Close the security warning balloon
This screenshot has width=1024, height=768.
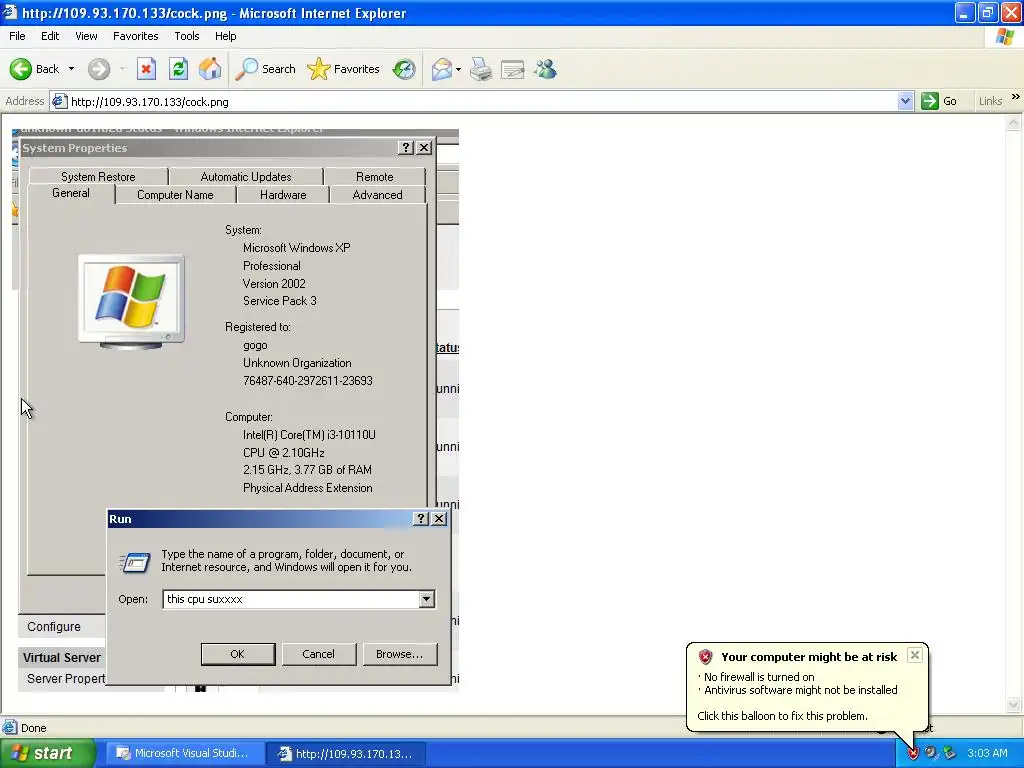pos(914,655)
